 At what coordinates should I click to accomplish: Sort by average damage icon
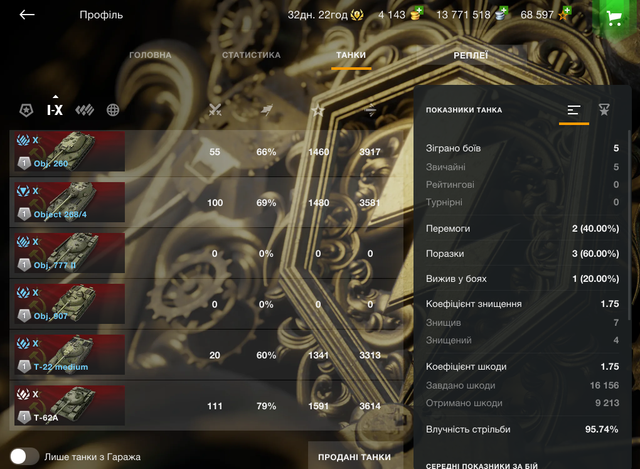pos(370,110)
